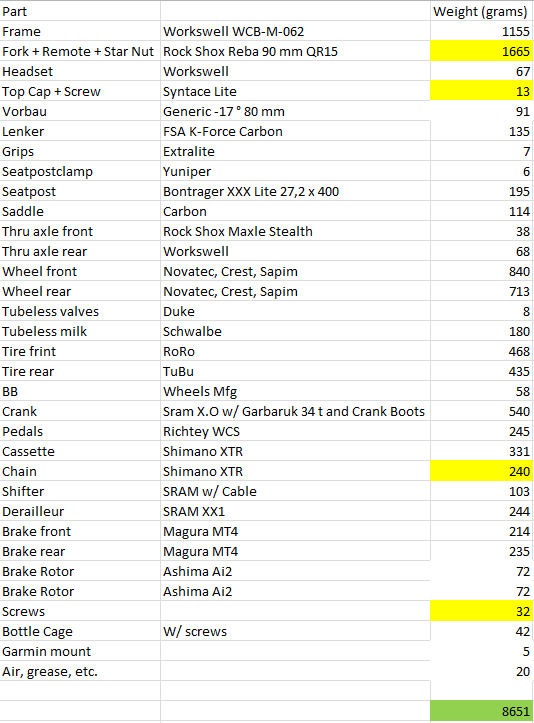The width and height of the screenshot is (534, 723).
Task: Select the Rock Shox Reba fork cell
Action: coord(295,51)
